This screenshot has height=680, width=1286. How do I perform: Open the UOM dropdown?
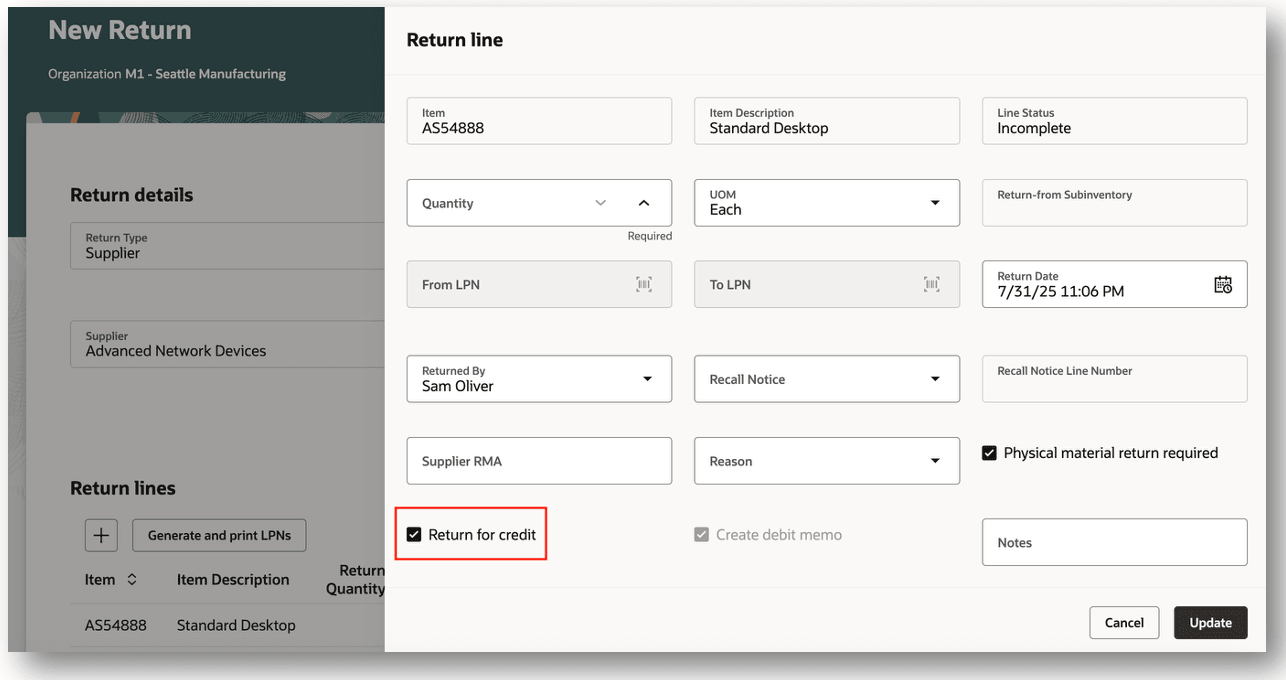click(934, 203)
